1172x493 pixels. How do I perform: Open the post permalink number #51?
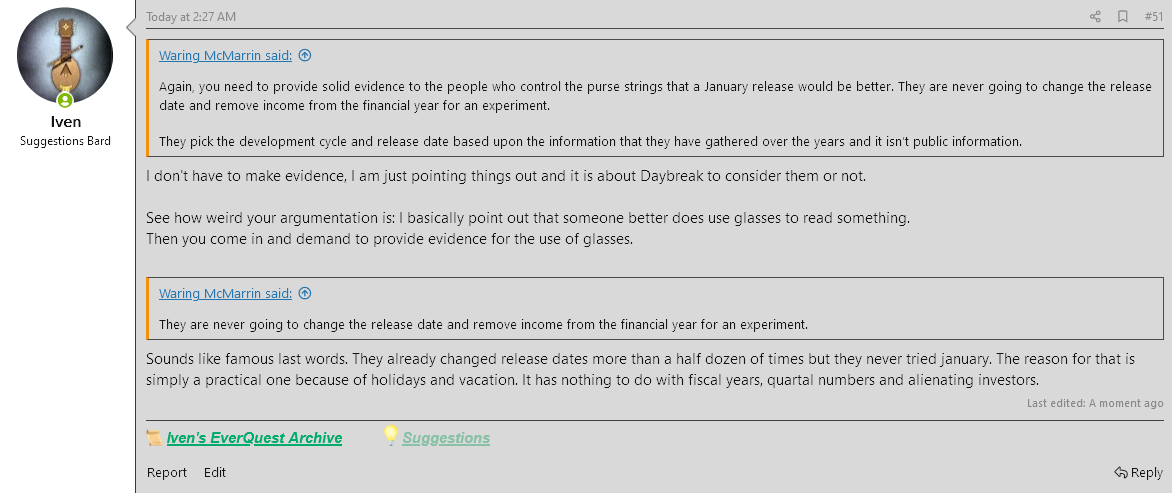1153,17
